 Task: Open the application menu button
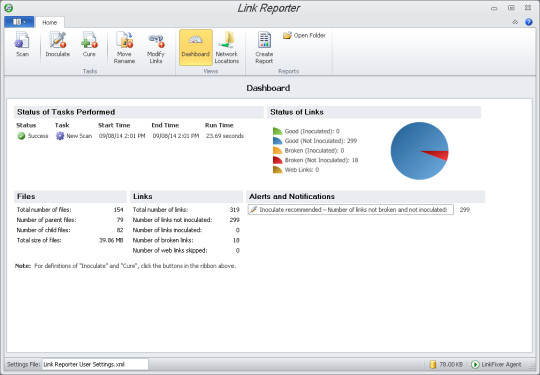(x=19, y=22)
